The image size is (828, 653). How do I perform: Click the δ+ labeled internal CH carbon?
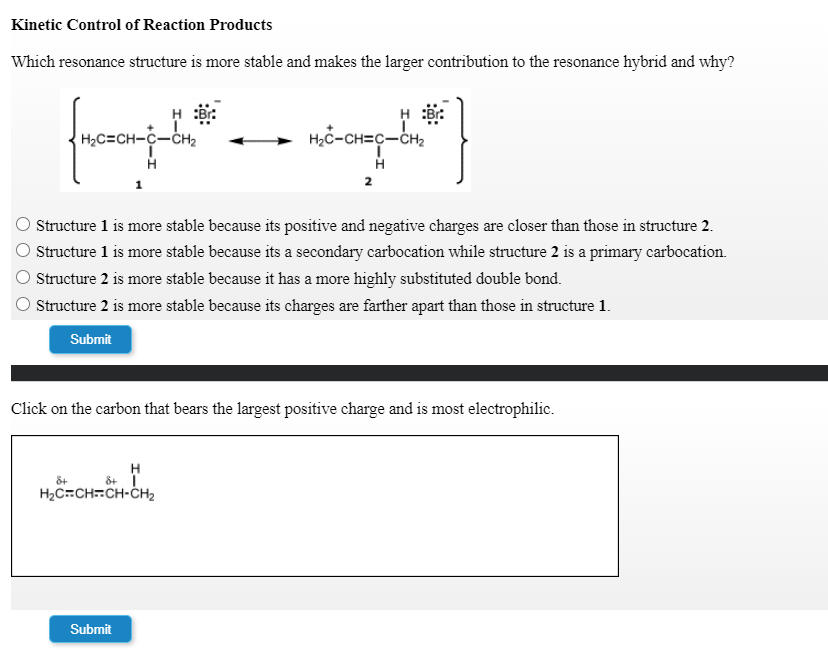[109, 494]
